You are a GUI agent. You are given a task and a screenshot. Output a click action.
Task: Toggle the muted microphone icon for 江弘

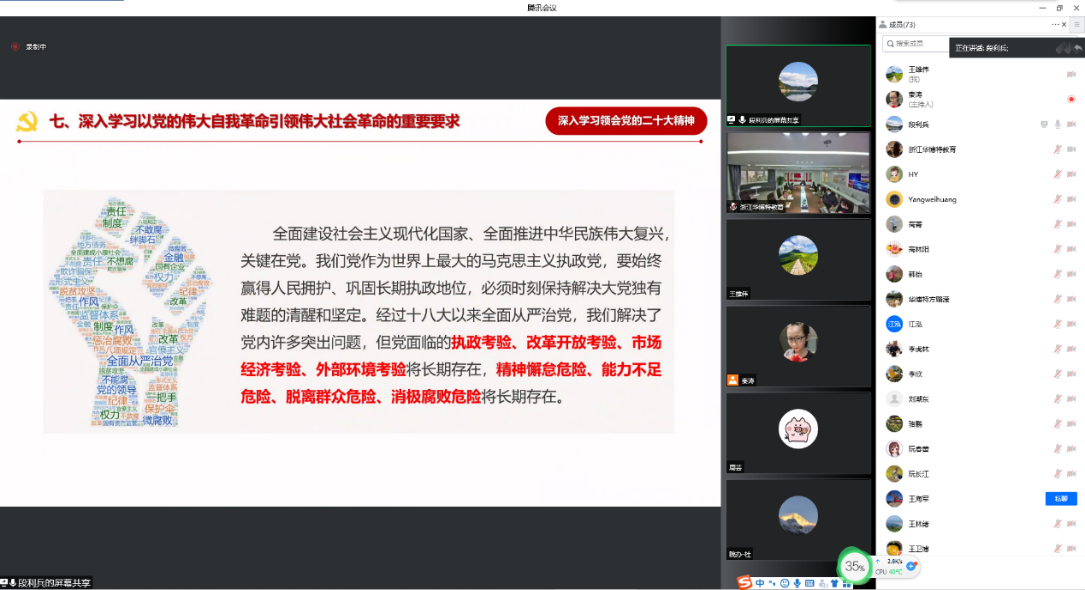1057,324
